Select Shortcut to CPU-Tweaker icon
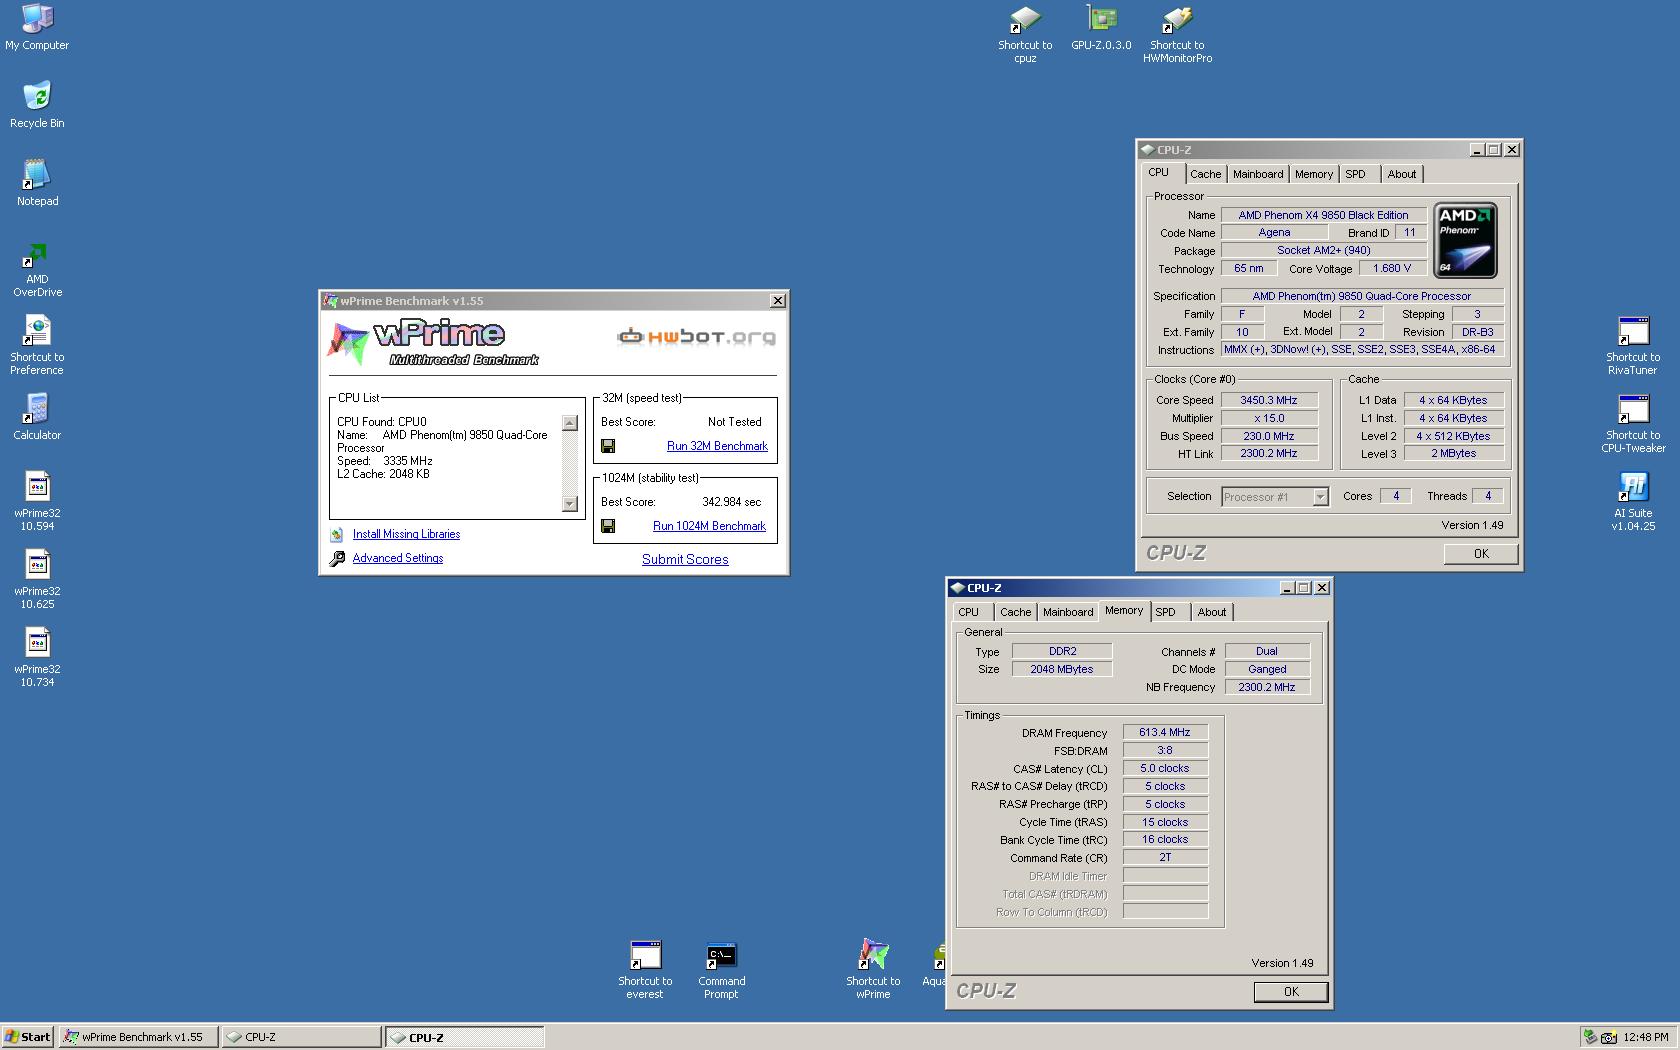The image size is (1680, 1050). coord(1633,424)
